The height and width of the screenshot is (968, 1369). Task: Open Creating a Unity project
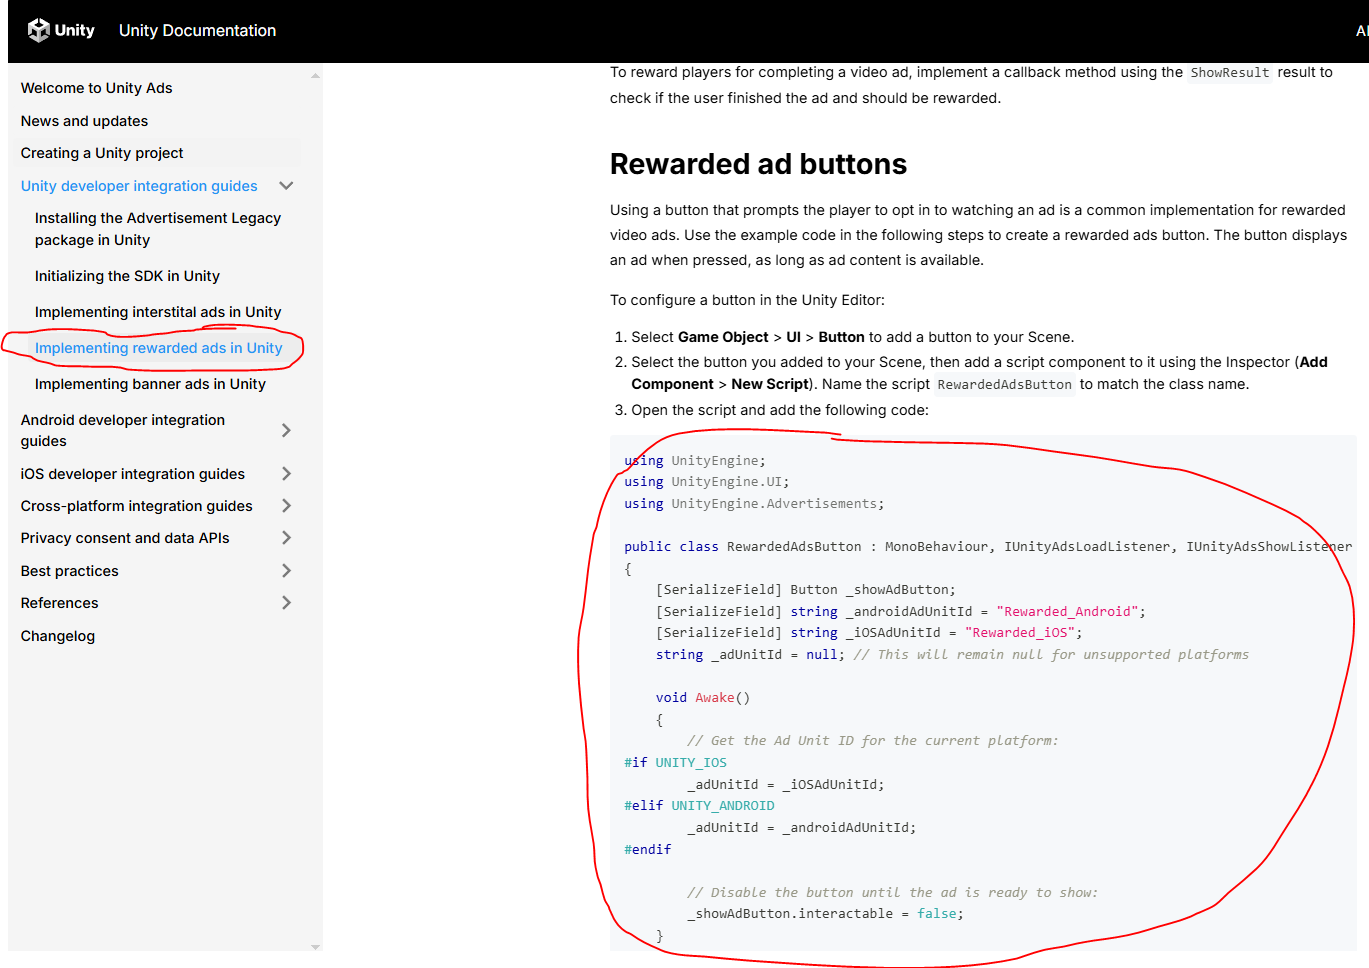pyautogui.click(x=102, y=153)
